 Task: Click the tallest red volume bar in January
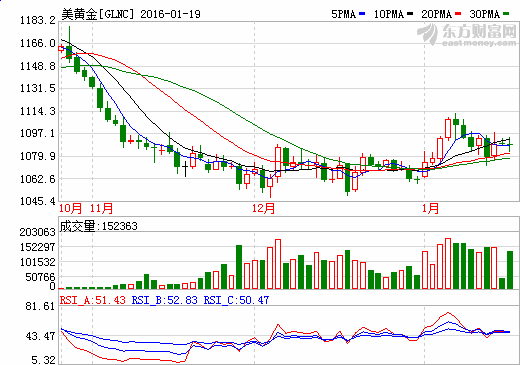(x=448, y=263)
